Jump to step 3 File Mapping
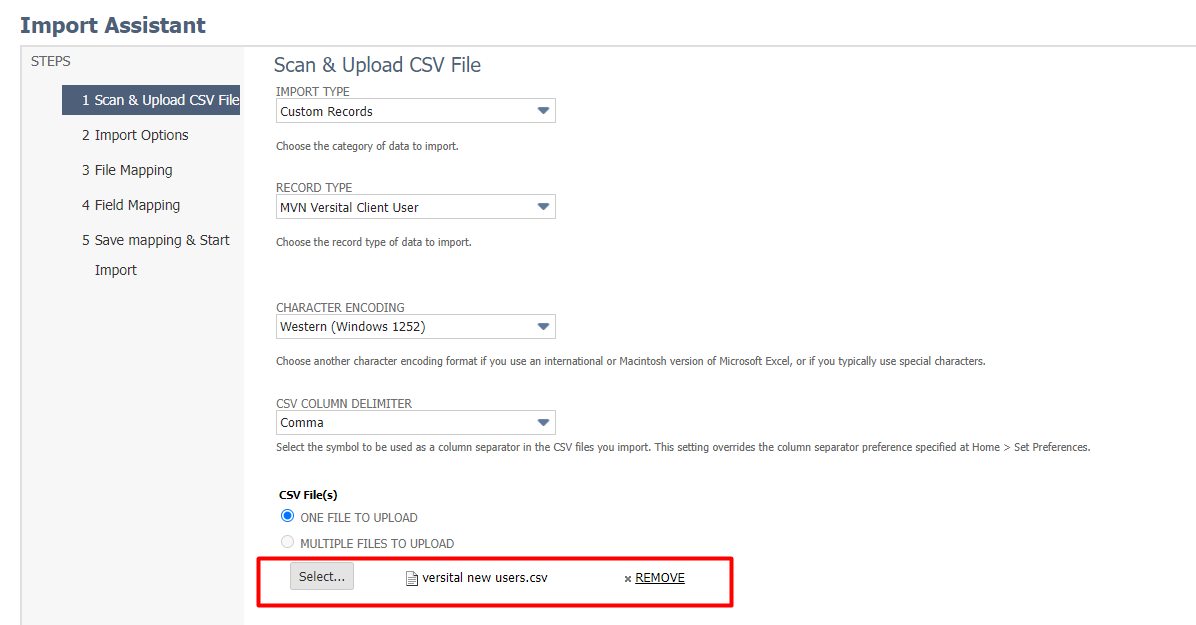Viewport: 1196px width, 625px height. [127, 170]
